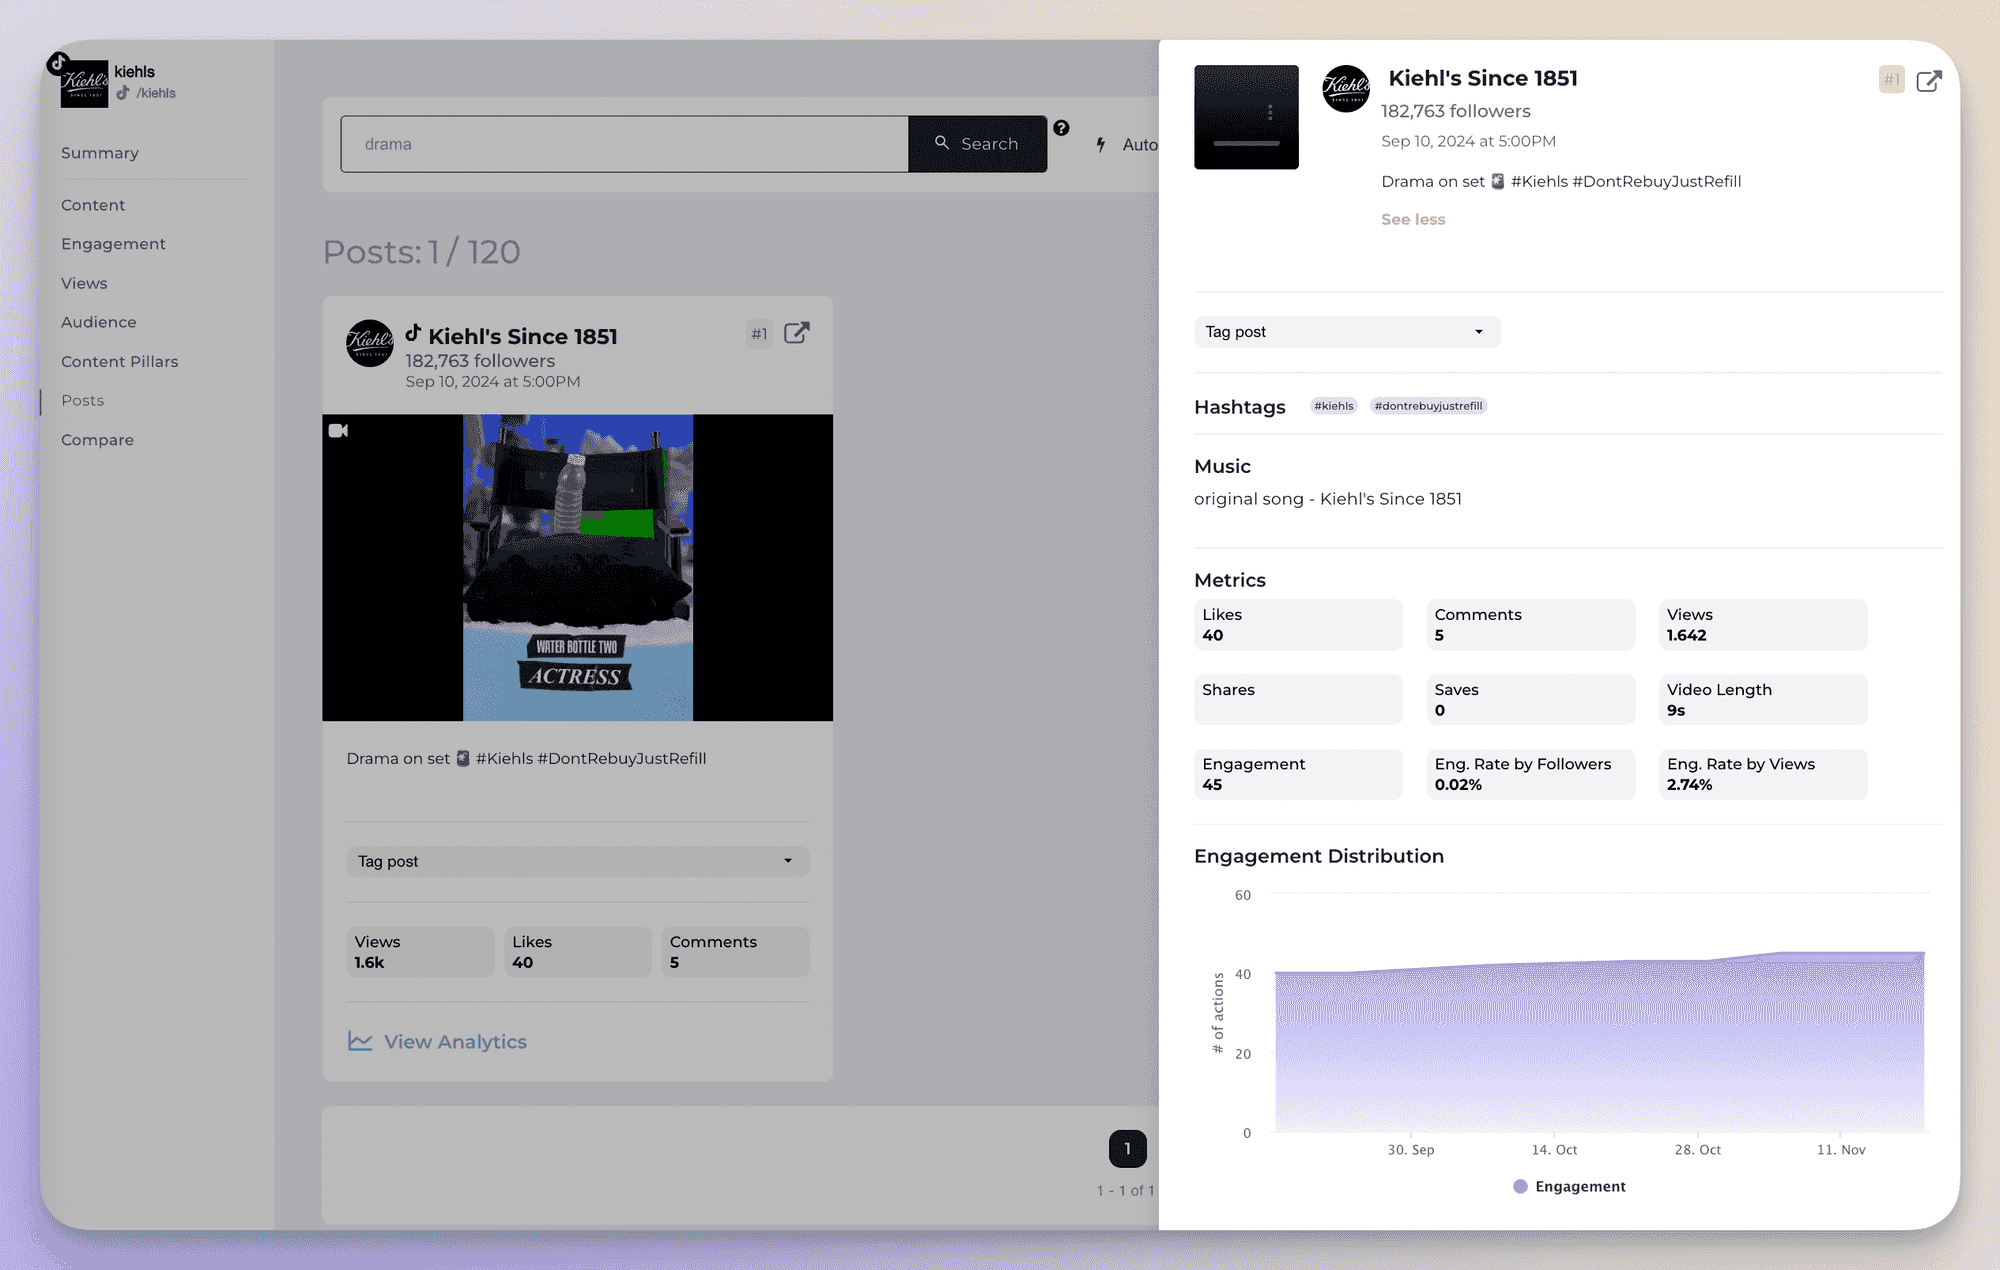This screenshot has height=1270, width=2000.
Task: Click Comments 5 tile on post card
Action: pos(735,952)
